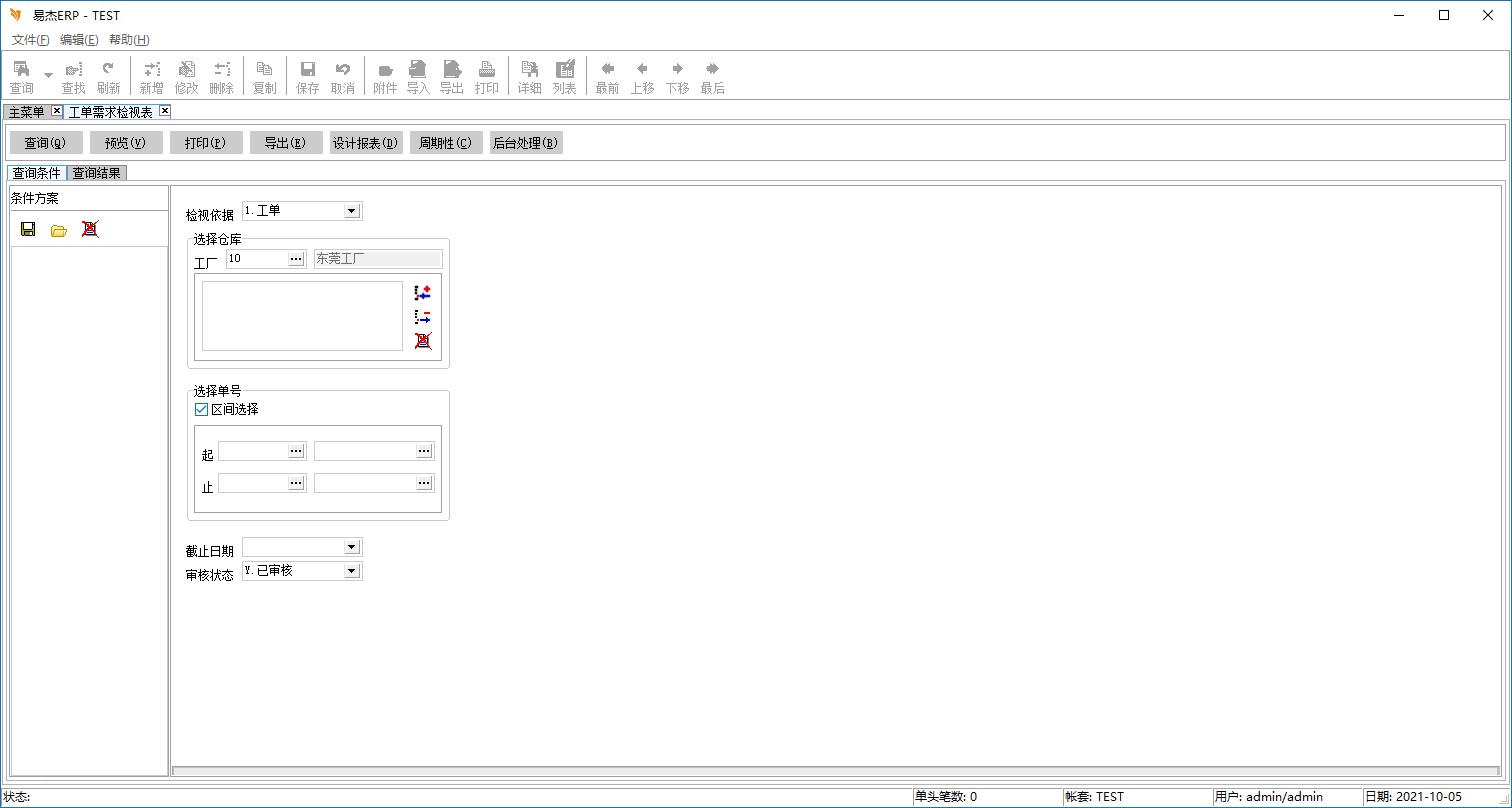
Task: Click the 导出 toolbar icon
Action: click(452, 77)
